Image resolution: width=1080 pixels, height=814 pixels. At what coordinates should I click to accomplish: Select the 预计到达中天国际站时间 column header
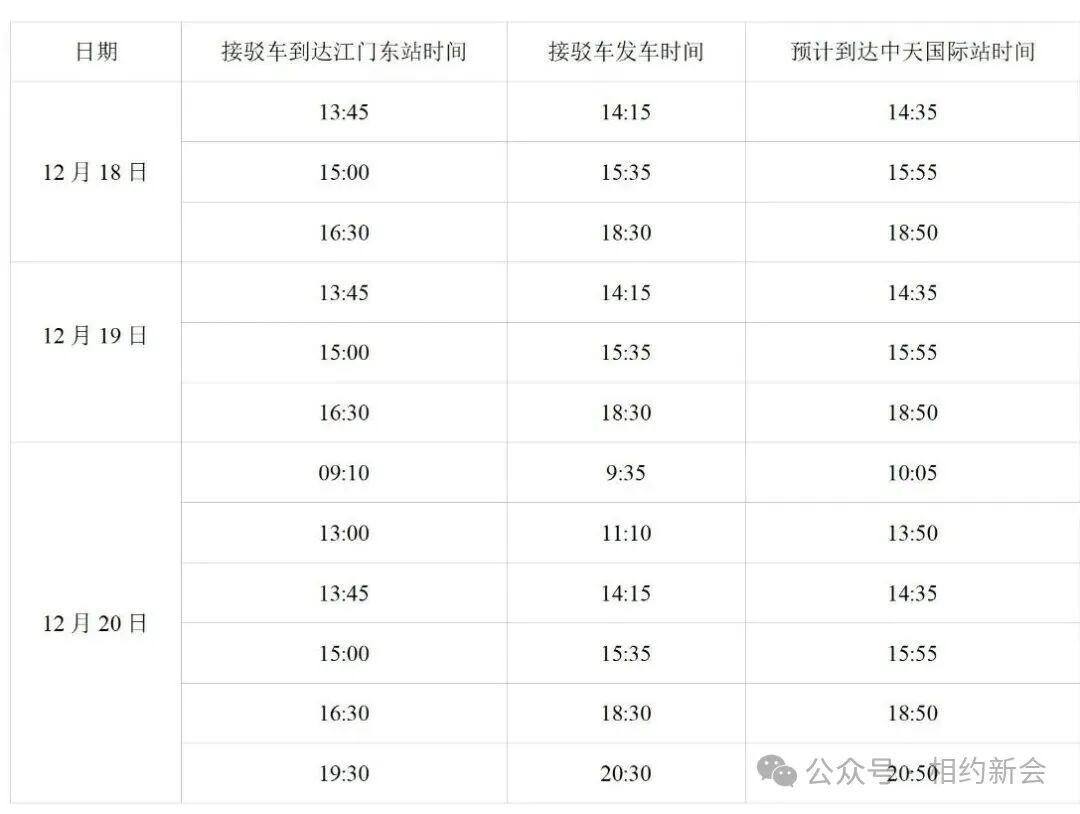click(x=912, y=52)
